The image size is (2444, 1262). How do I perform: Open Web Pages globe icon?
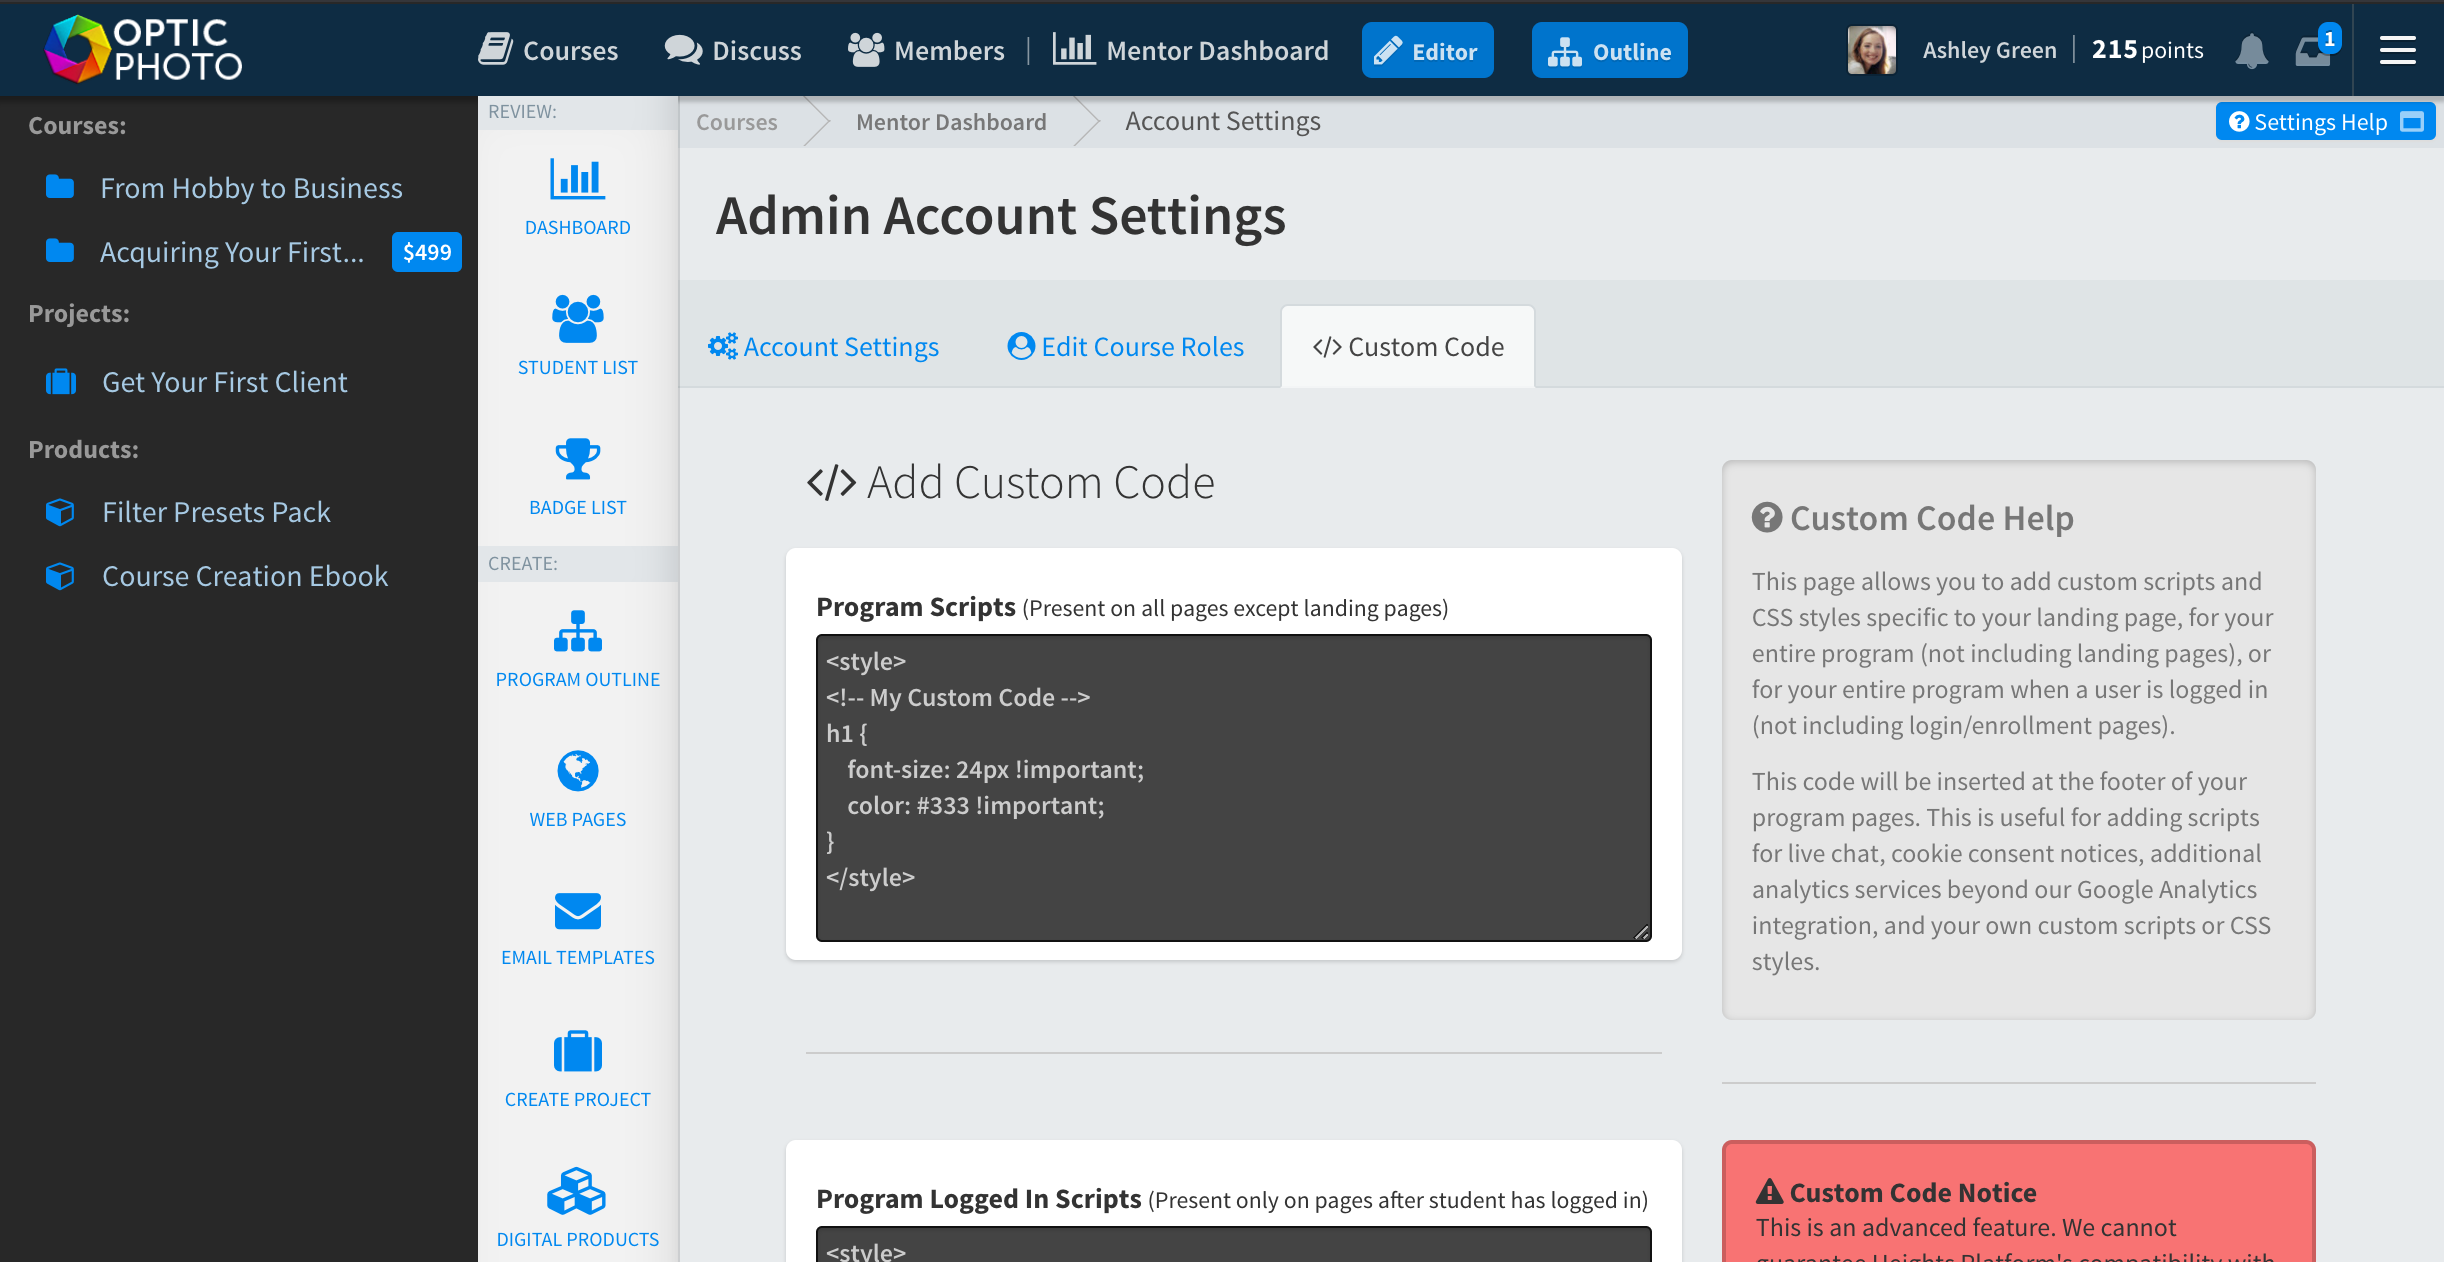pyautogui.click(x=577, y=772)
